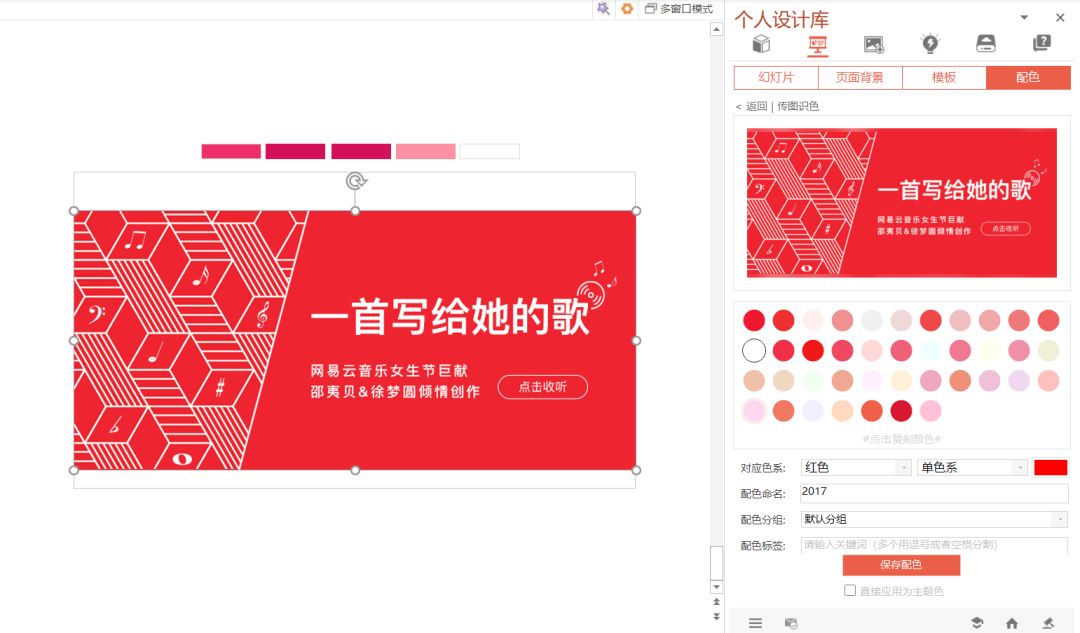Image resolution: width=1080 pixels, height=633 pixels.
Task: Open the graduation cap tutorial icon
Action: [977, 623]
